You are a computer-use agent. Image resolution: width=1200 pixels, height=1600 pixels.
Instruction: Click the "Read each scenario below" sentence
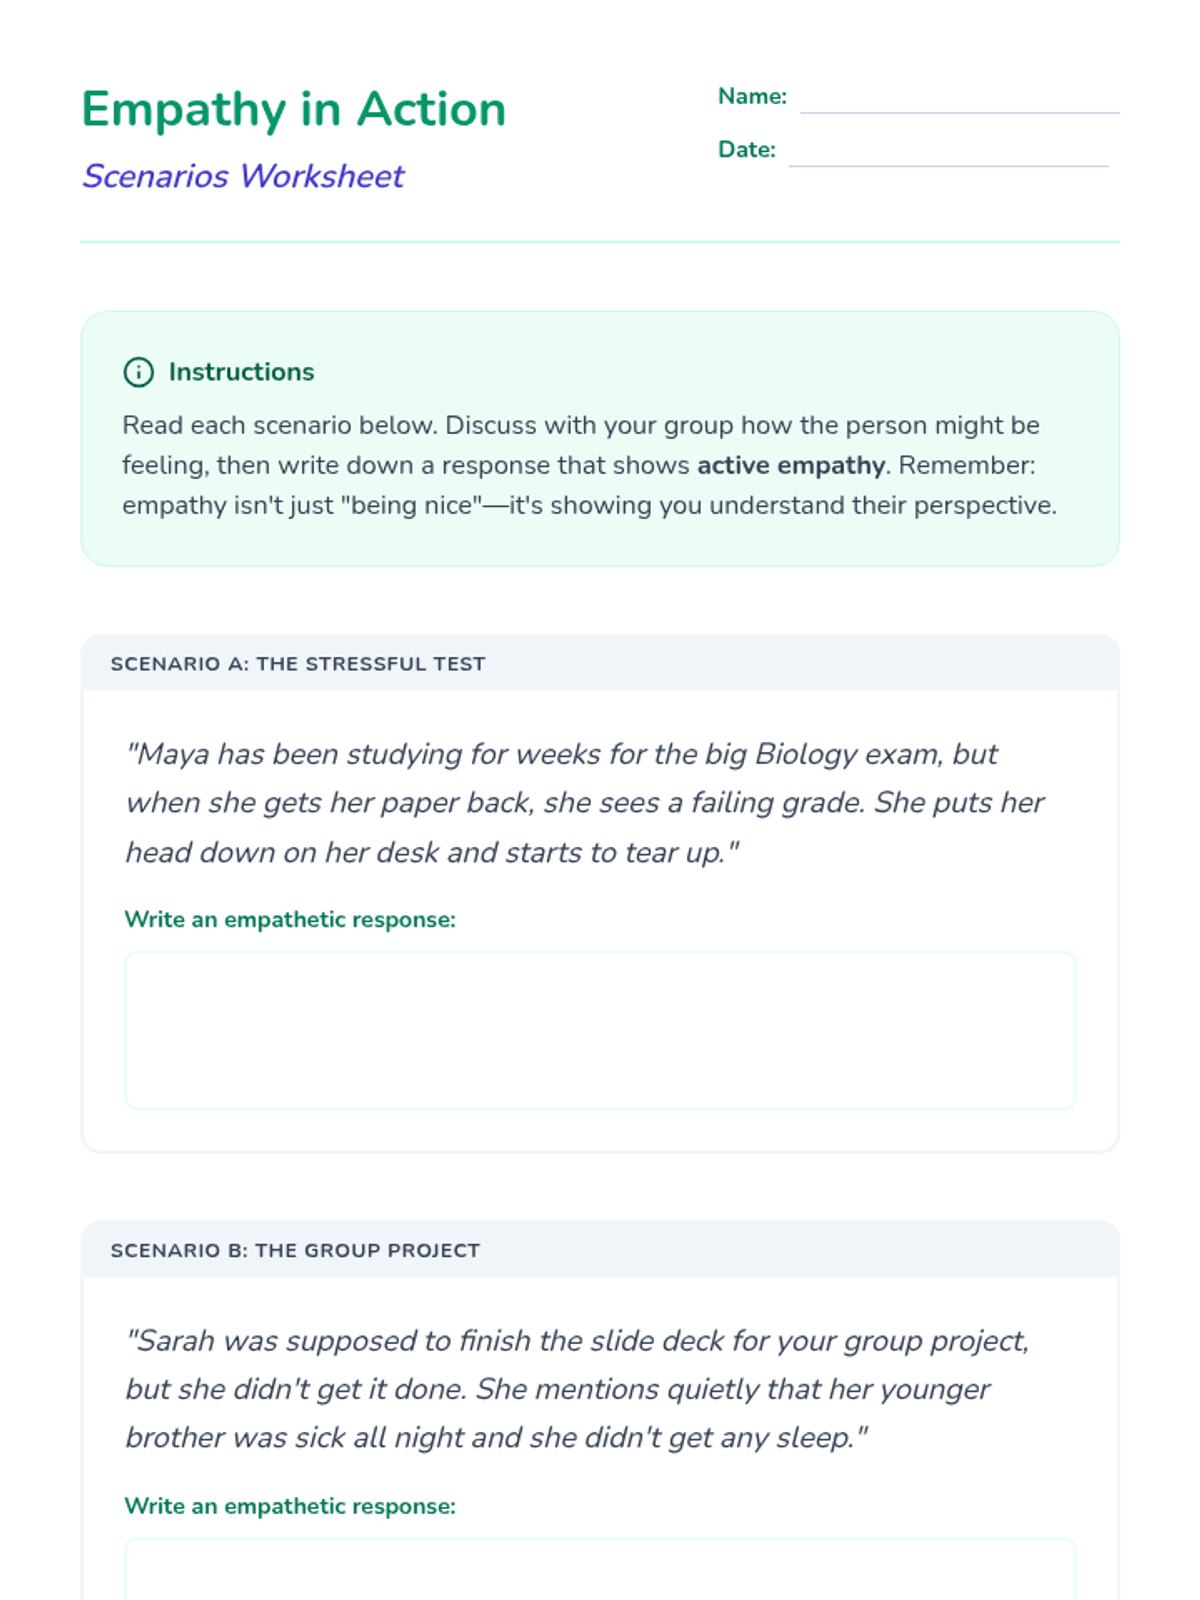tap(280, 425)
